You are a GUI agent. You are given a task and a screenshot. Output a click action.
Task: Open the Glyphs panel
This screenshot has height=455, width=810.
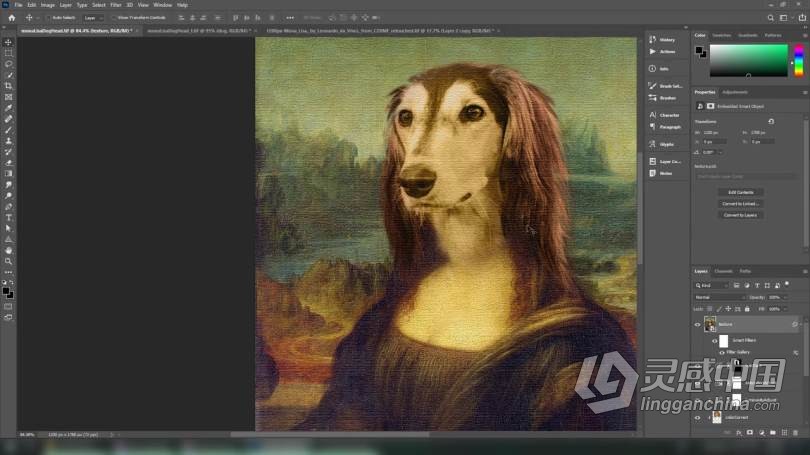[x=663, y=144]
